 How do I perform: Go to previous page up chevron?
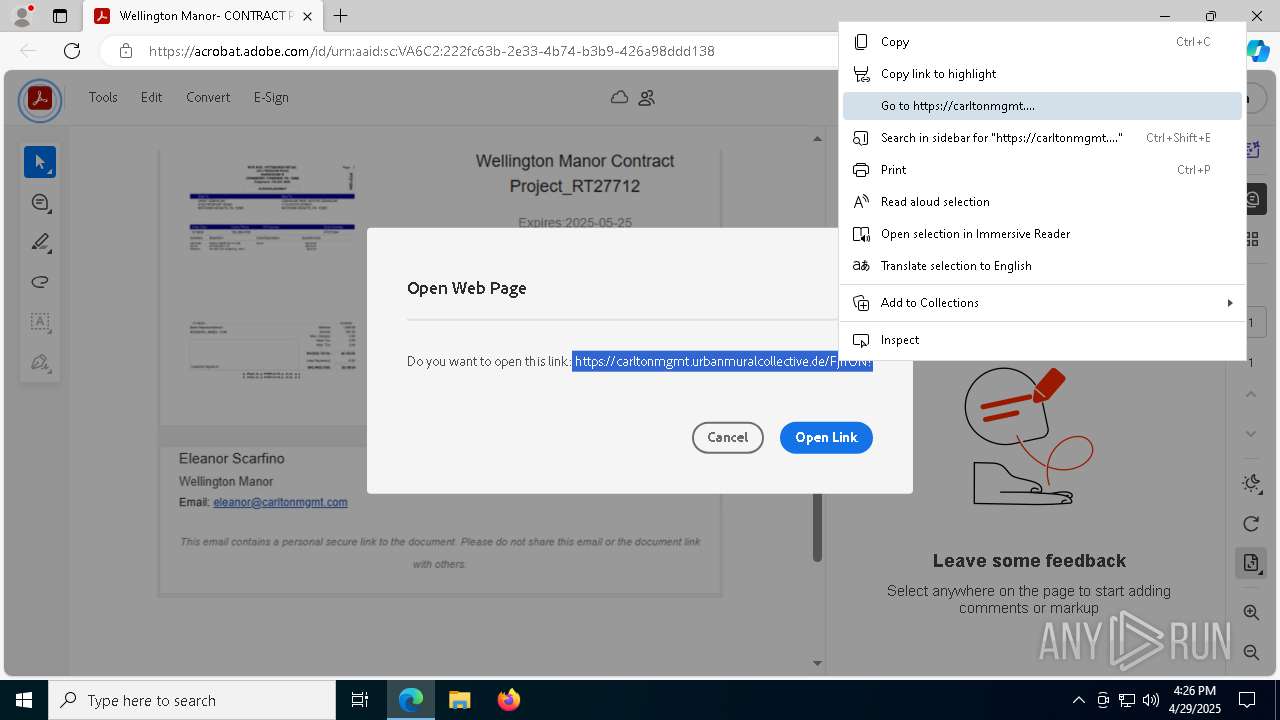1251,394
